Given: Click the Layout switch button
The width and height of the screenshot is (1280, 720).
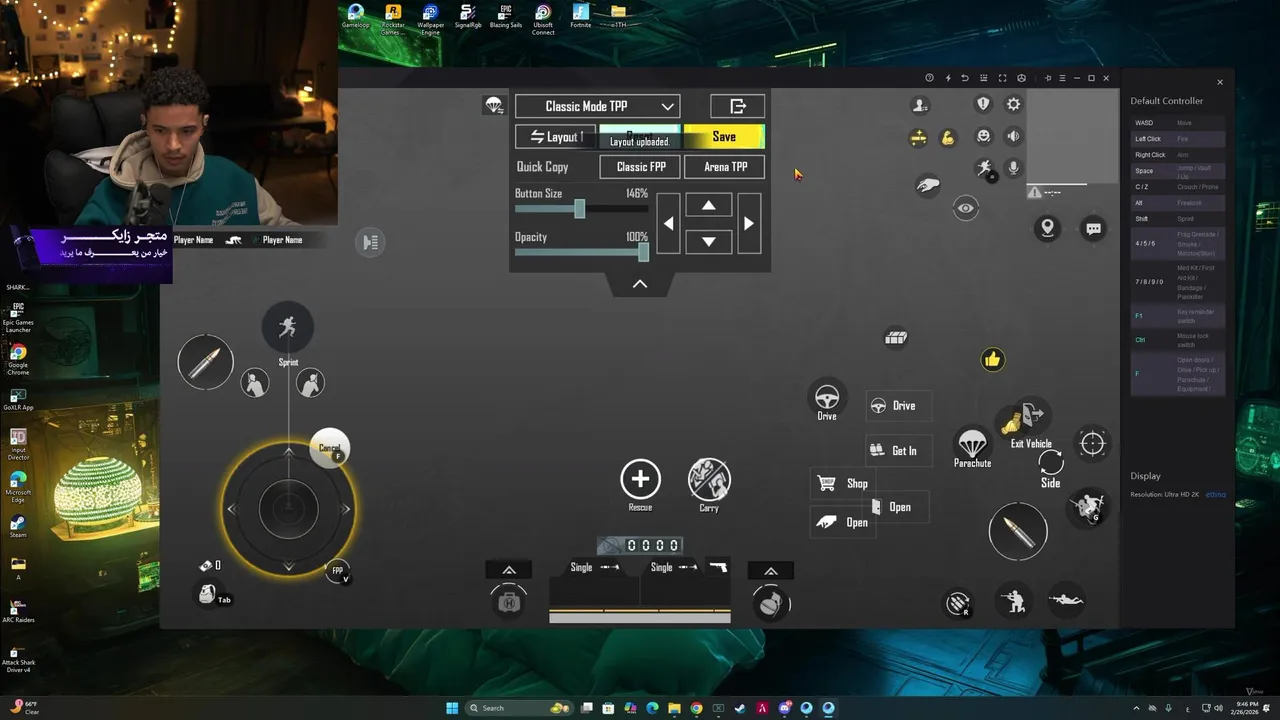Looking at the screenshot, I should pyautogui.click(x=556, y=137).
